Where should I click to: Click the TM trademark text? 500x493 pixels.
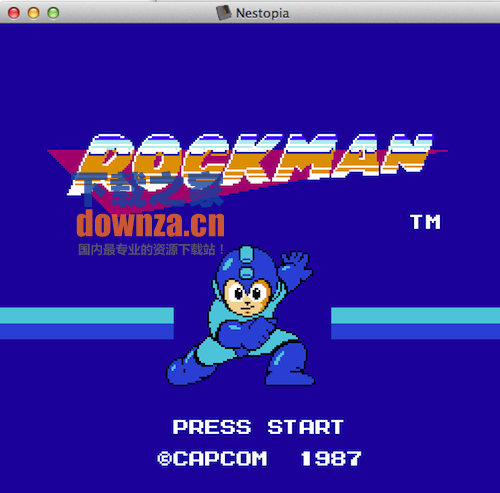(x=426, y=222)
